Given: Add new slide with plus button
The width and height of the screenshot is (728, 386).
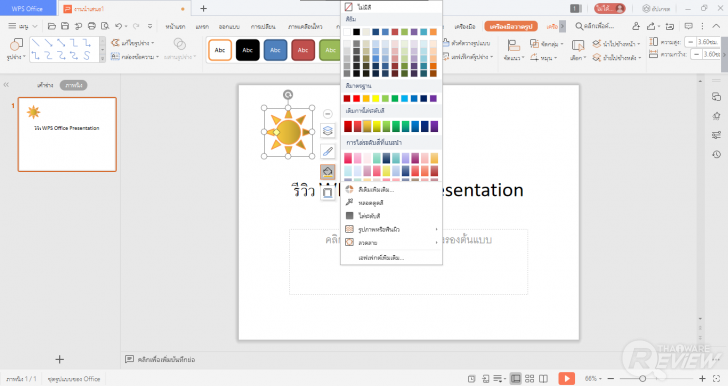Looking at the screenshot, I should [x=59, y=359].
